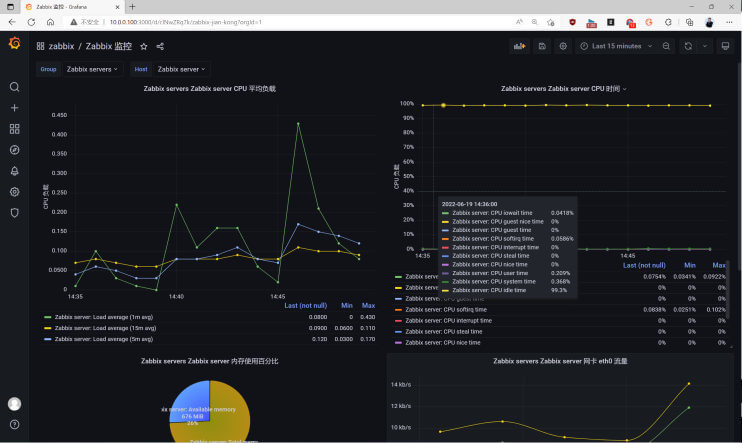Expand the refresh interval dropdown arrow
742x443 pixels.
point(705,46)
